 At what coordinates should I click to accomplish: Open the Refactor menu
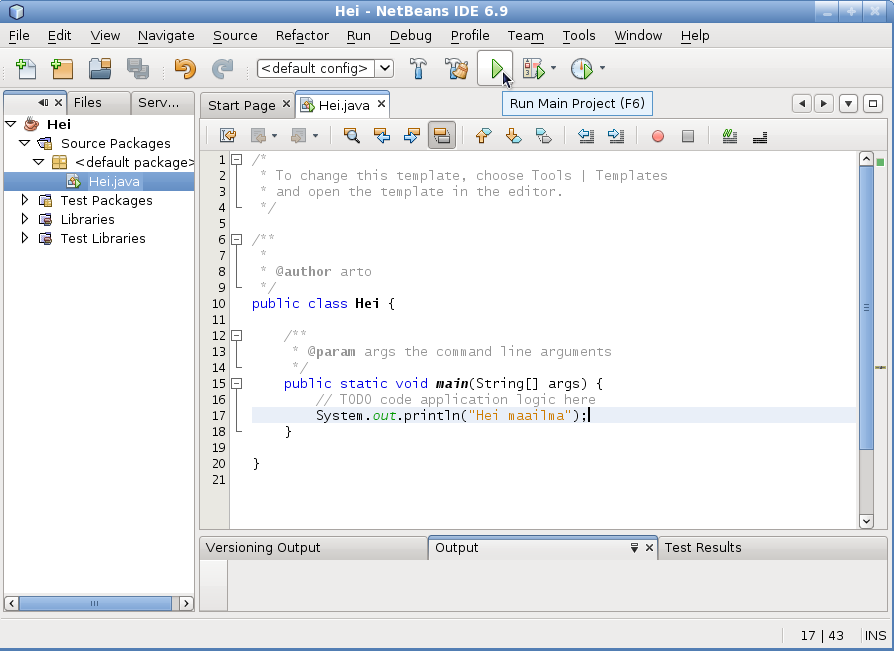tap(302, 35)
